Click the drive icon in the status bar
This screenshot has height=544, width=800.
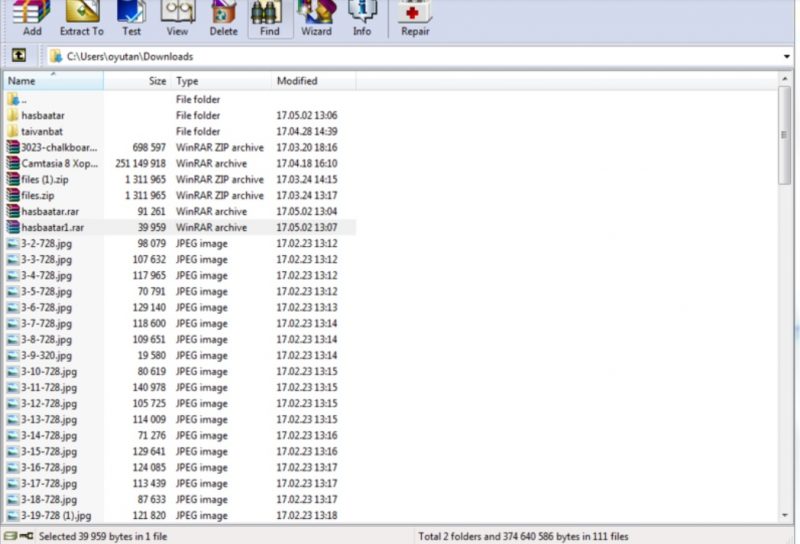click(x=11, y=536)
